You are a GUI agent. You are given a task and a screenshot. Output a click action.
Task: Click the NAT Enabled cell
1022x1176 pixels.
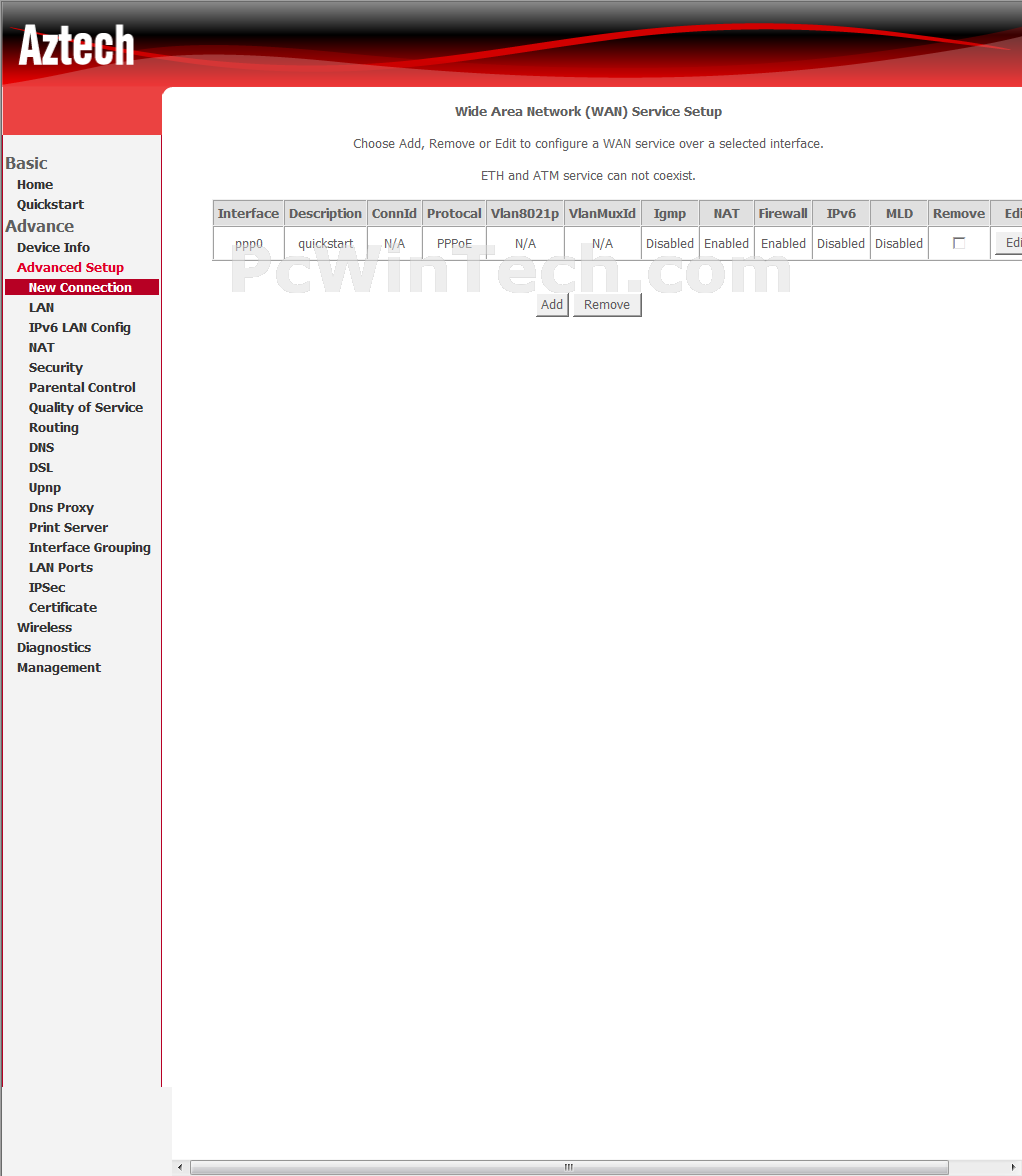coord(727,244)
